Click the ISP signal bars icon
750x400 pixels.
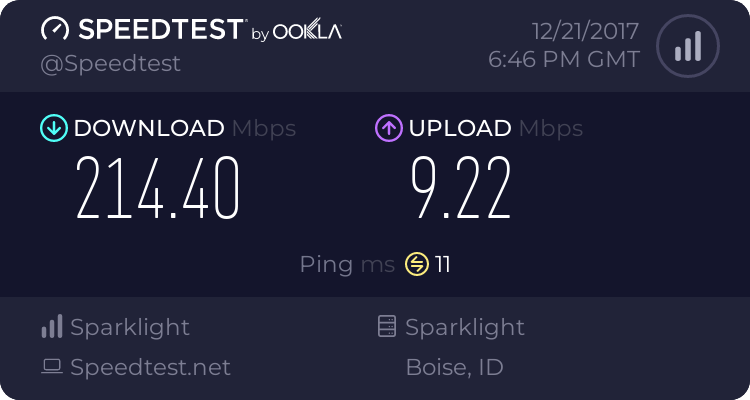[52, 327]
